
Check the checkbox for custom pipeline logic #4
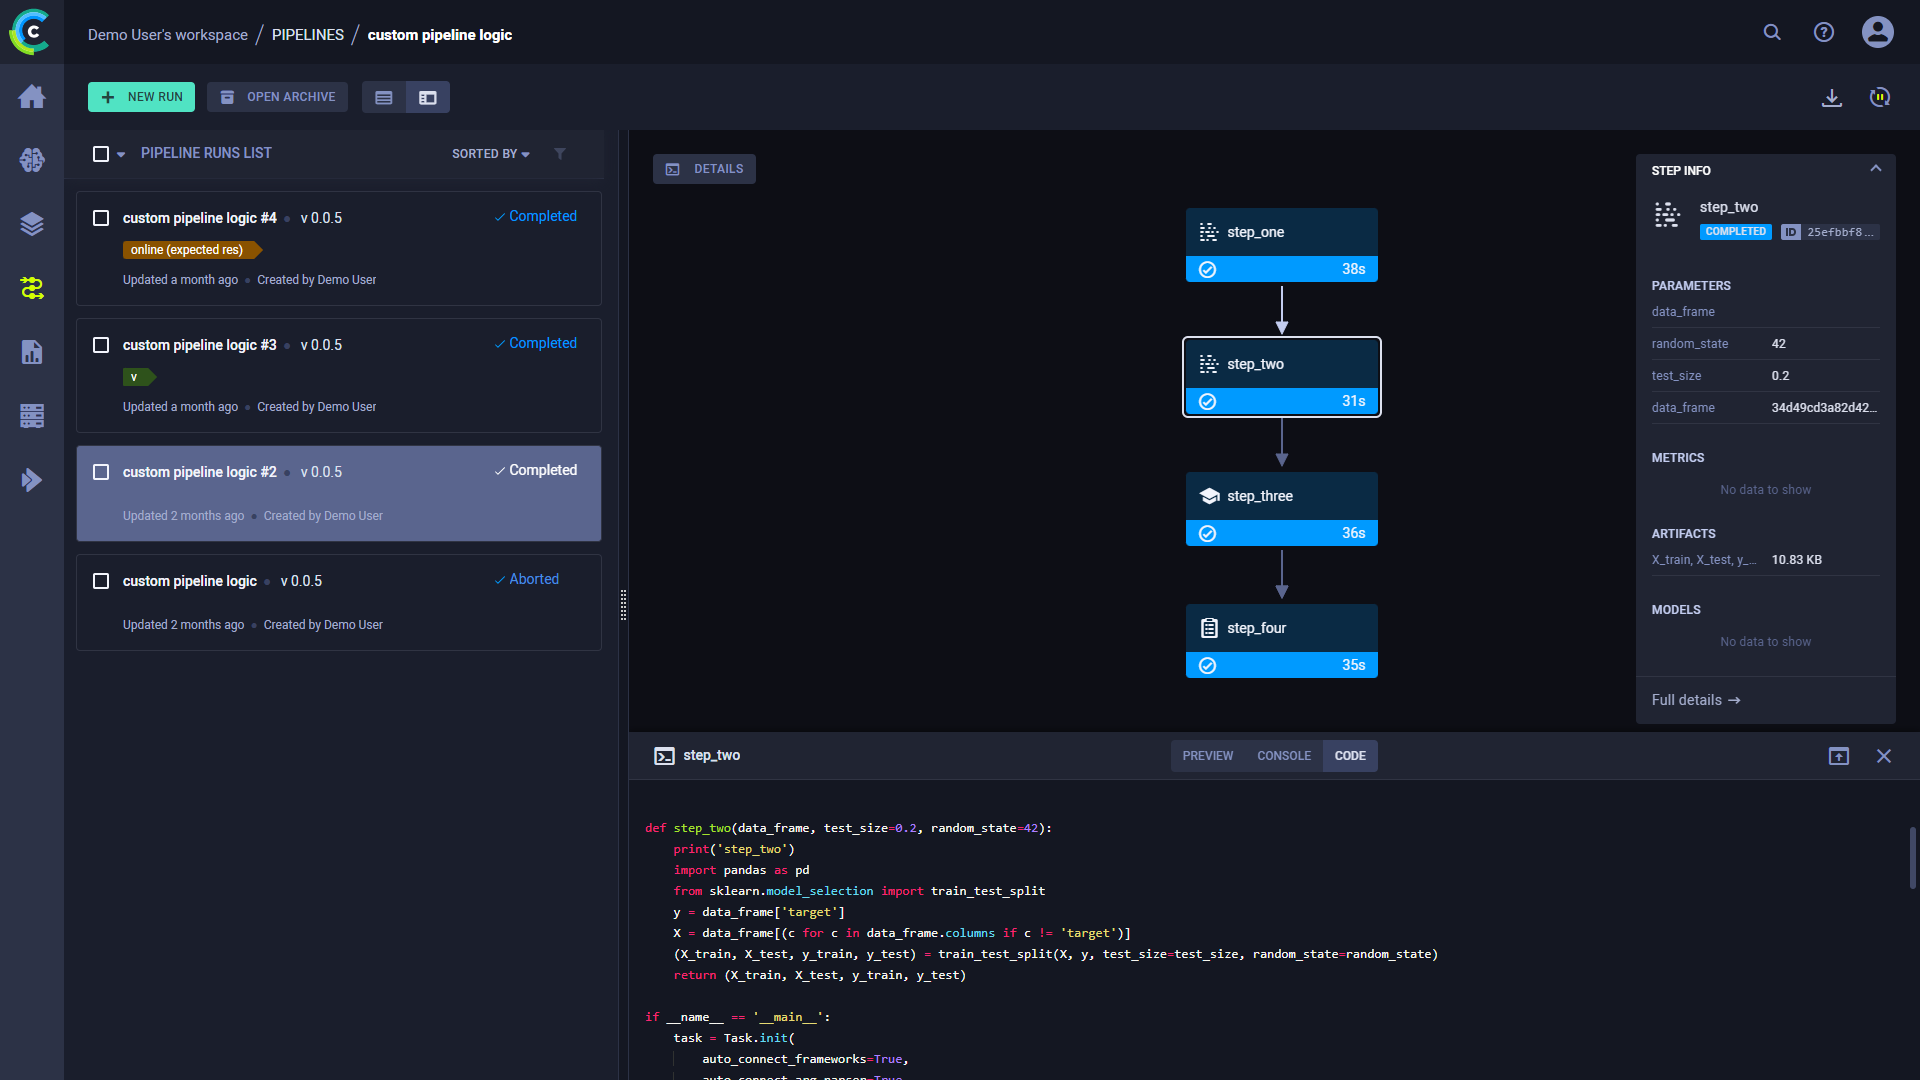coord(100,217)
